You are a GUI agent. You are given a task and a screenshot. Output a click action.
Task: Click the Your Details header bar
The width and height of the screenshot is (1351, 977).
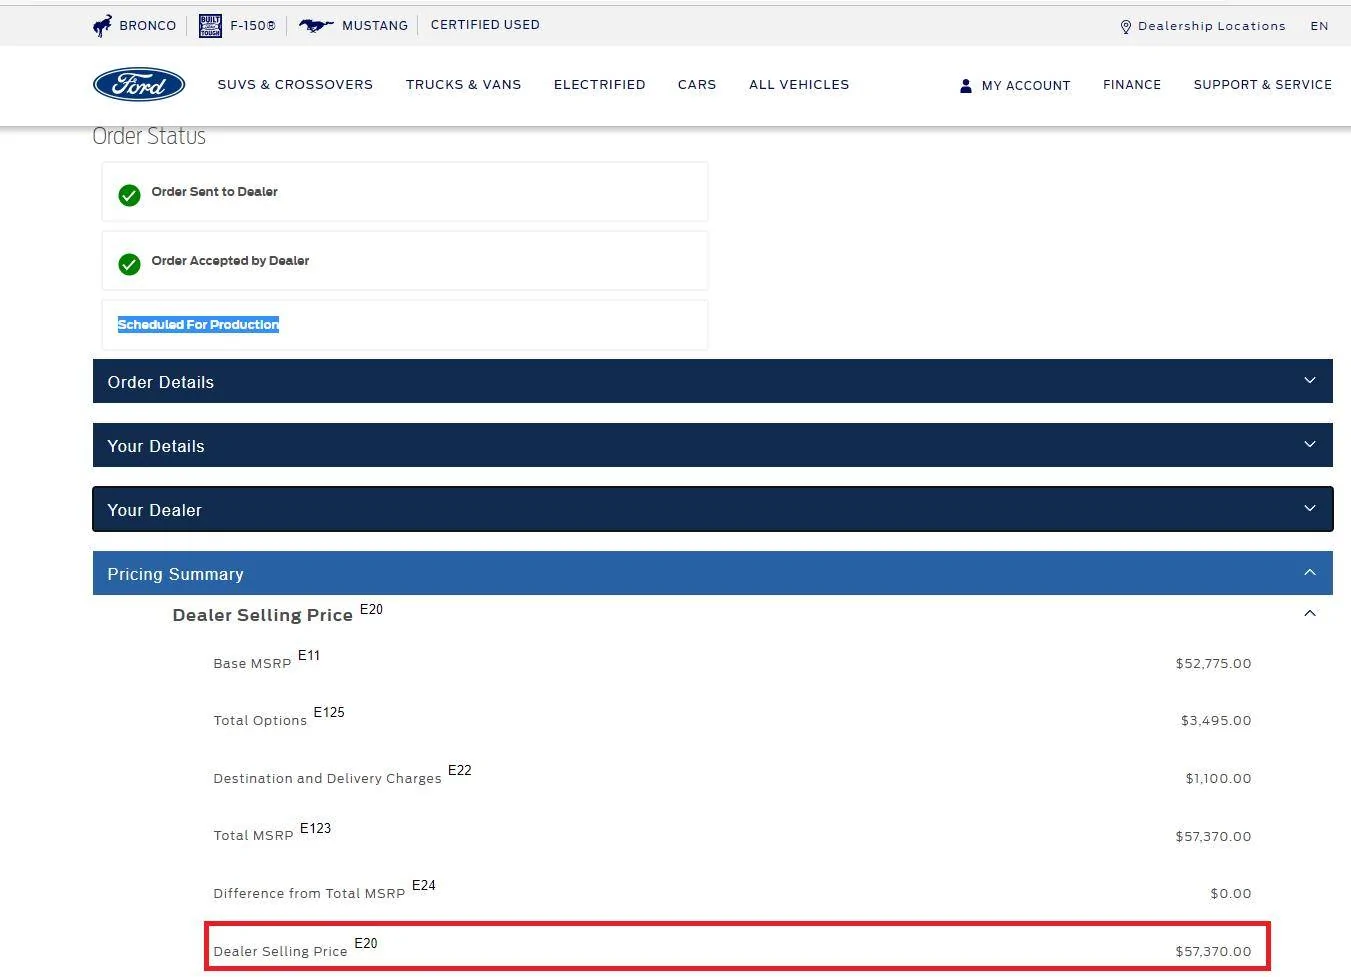713,445
